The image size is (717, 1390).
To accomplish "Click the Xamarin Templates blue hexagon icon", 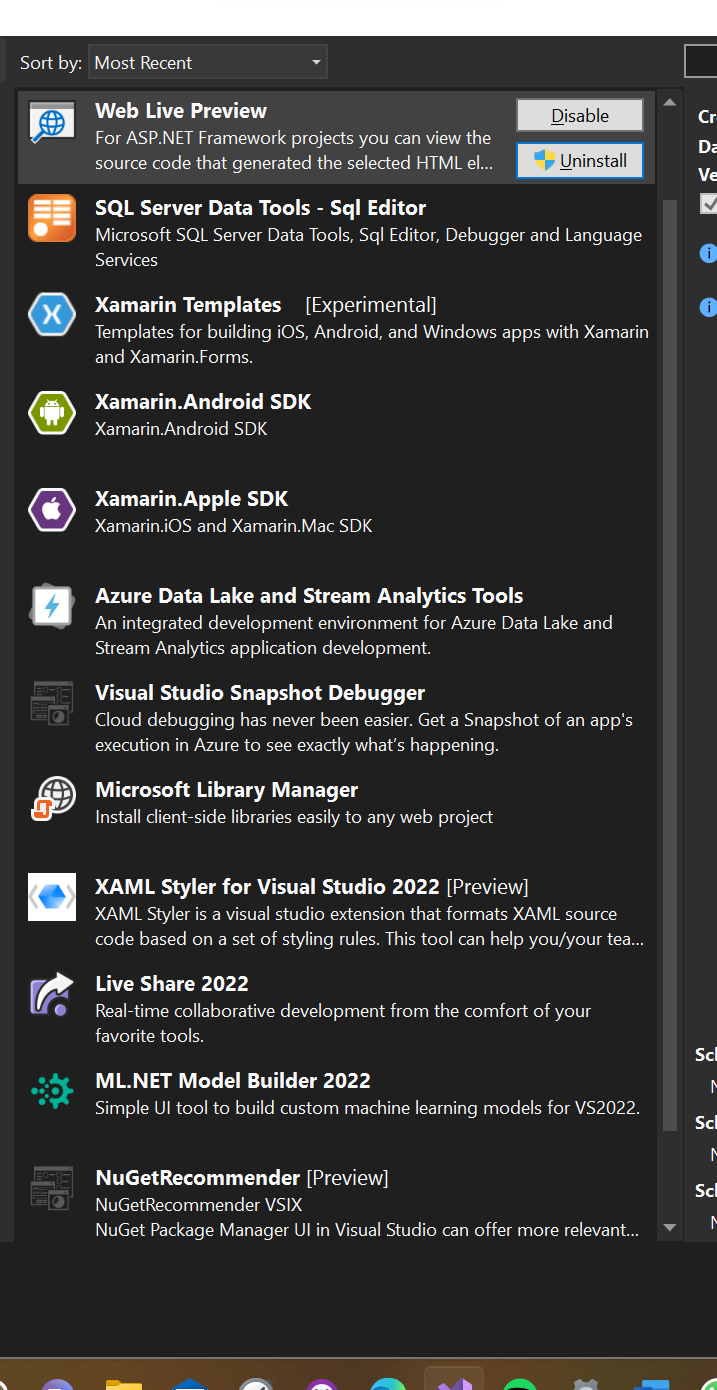I will [x=52, y=315].
